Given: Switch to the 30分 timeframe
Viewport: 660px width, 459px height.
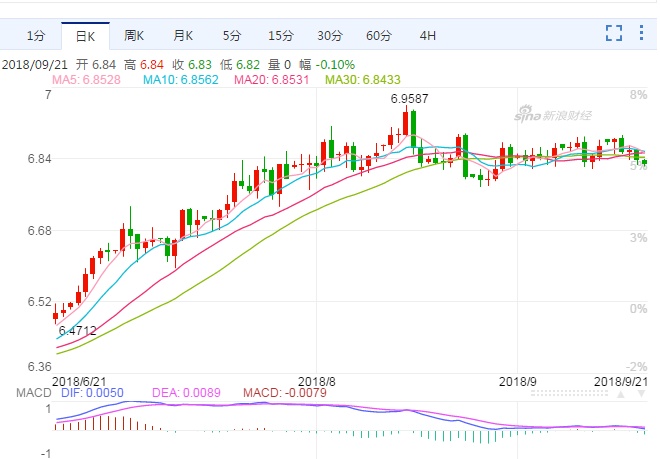Looking at the screenshot, I should [330, 36].
